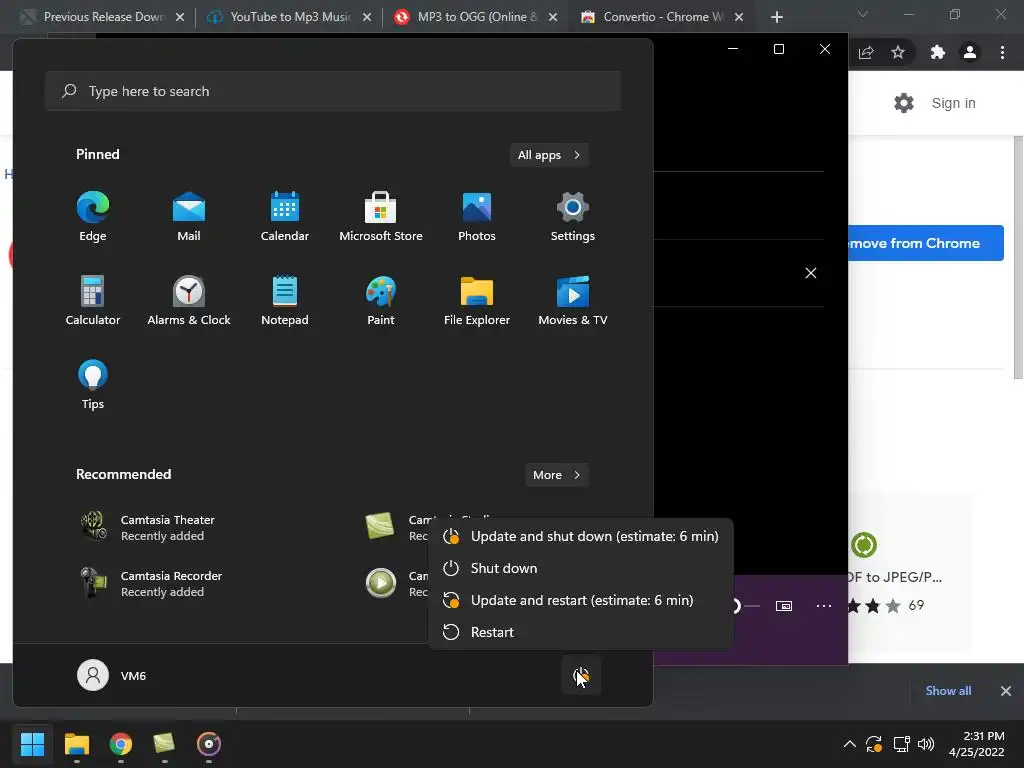Switch to Previous Release Downloads tab
The width and height of the screenshot is (1024, 768).
coord(103,17)
